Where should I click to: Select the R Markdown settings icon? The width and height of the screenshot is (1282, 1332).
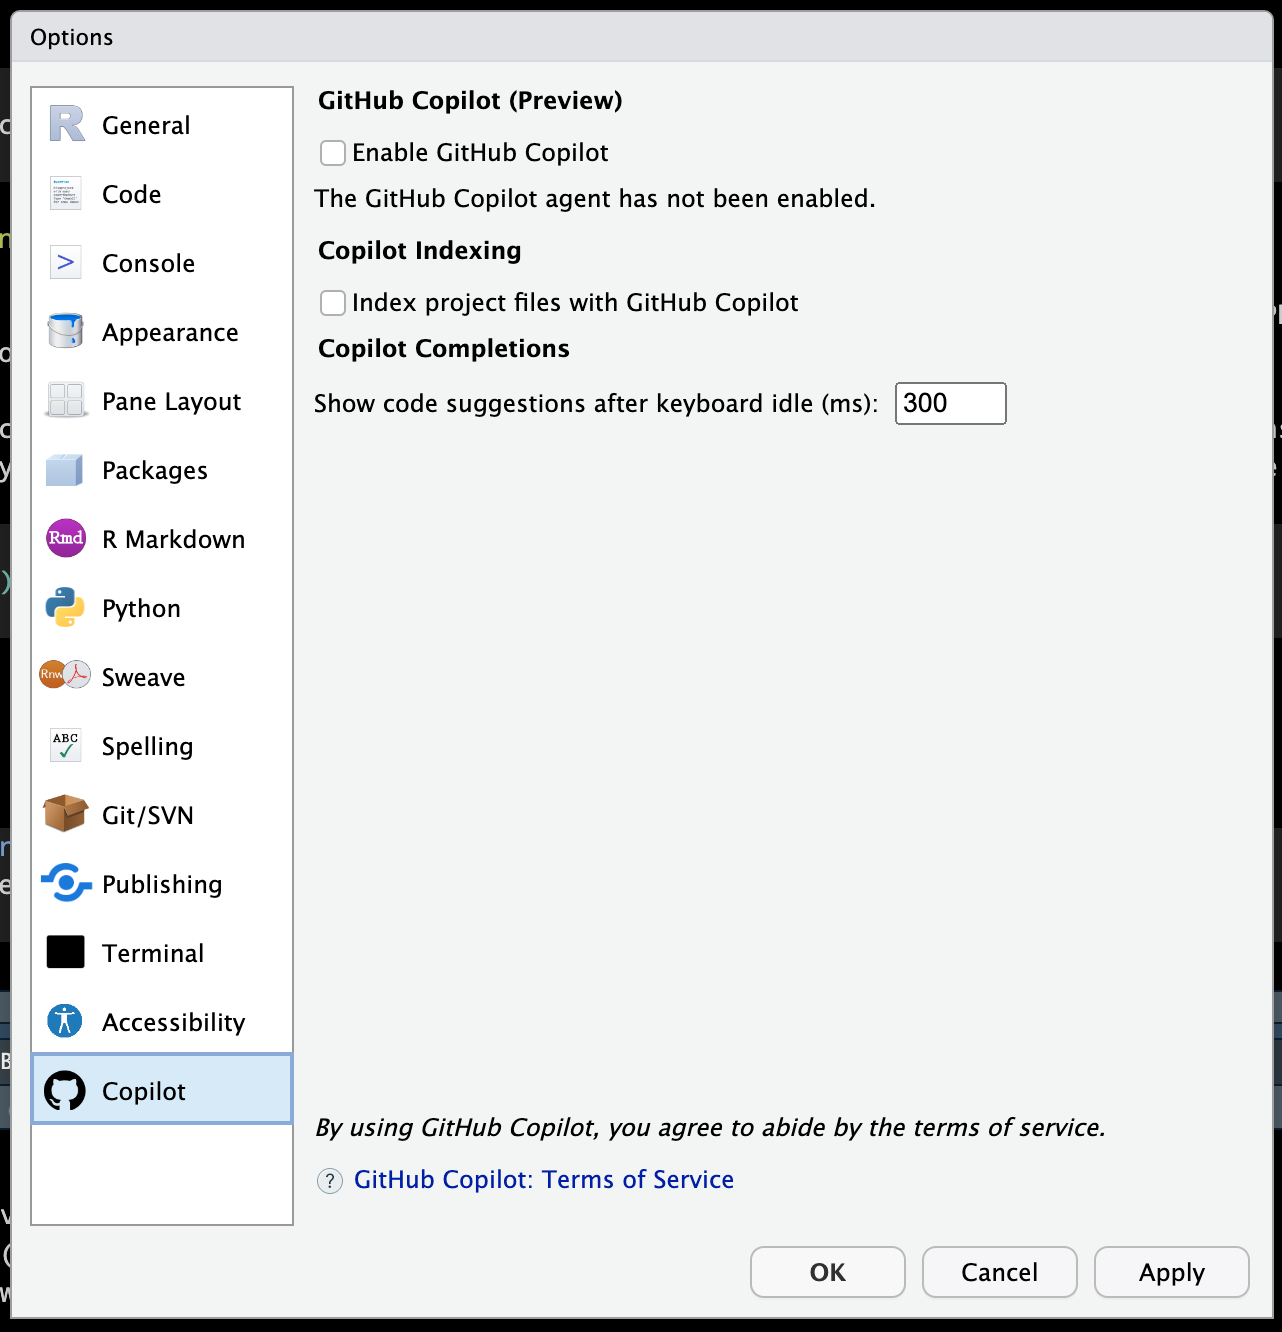tap(64, 538)
